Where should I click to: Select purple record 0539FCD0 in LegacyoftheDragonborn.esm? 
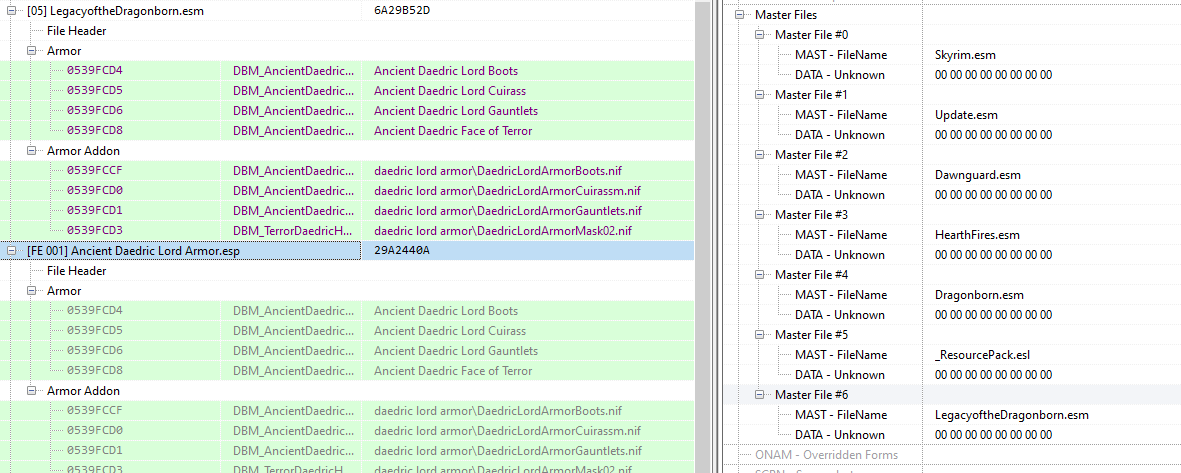[x=95, y=191]
